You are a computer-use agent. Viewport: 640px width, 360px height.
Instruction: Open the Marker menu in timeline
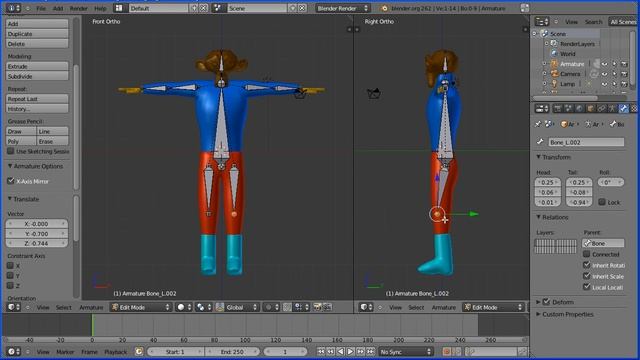pos(65,352)
